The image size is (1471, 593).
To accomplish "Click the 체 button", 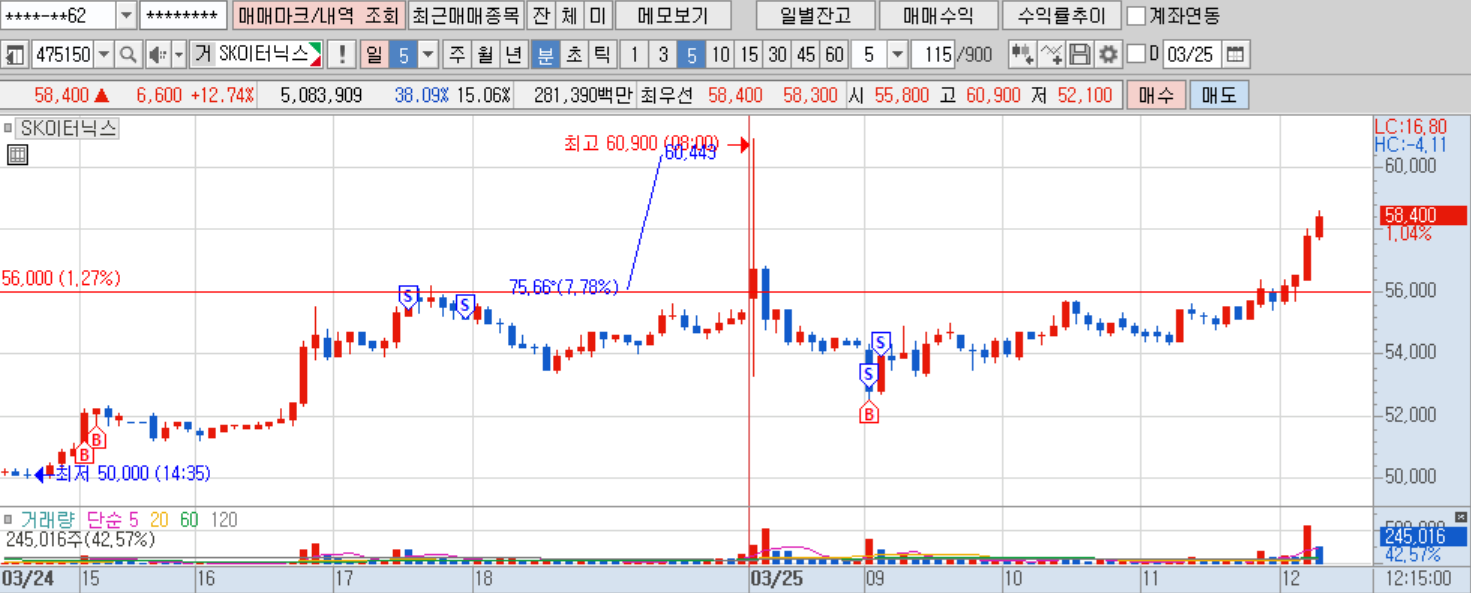I will (569, 16).
